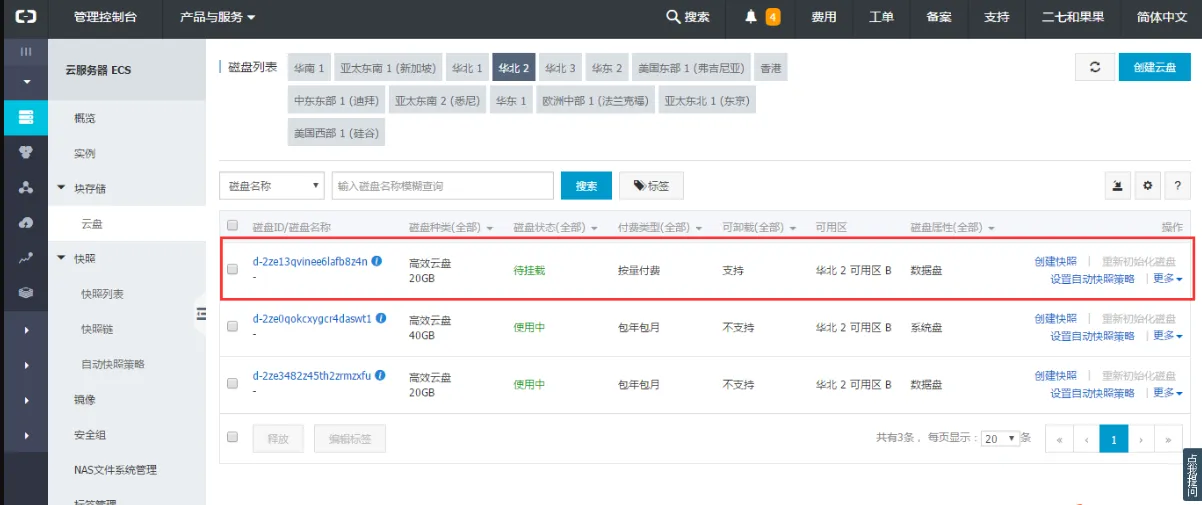
Task: Click the search magnifier 搜索 in top bar
Action: tap(688, 17)
